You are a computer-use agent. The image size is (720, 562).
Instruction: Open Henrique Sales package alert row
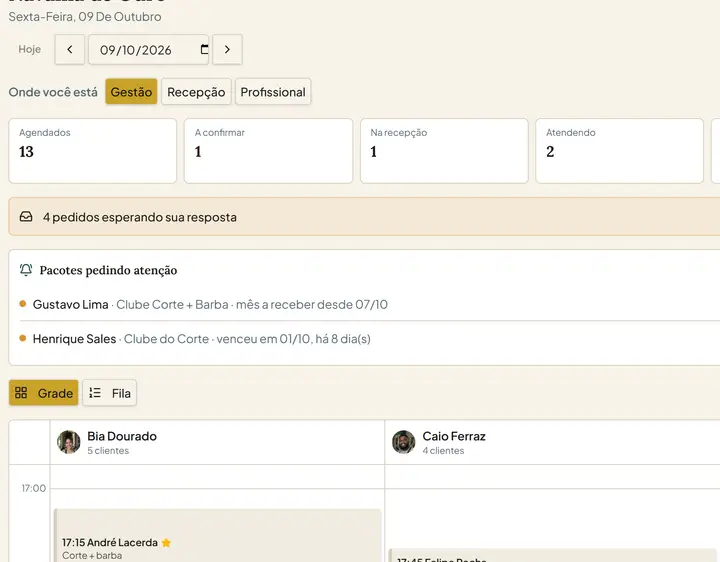point(370,339)
